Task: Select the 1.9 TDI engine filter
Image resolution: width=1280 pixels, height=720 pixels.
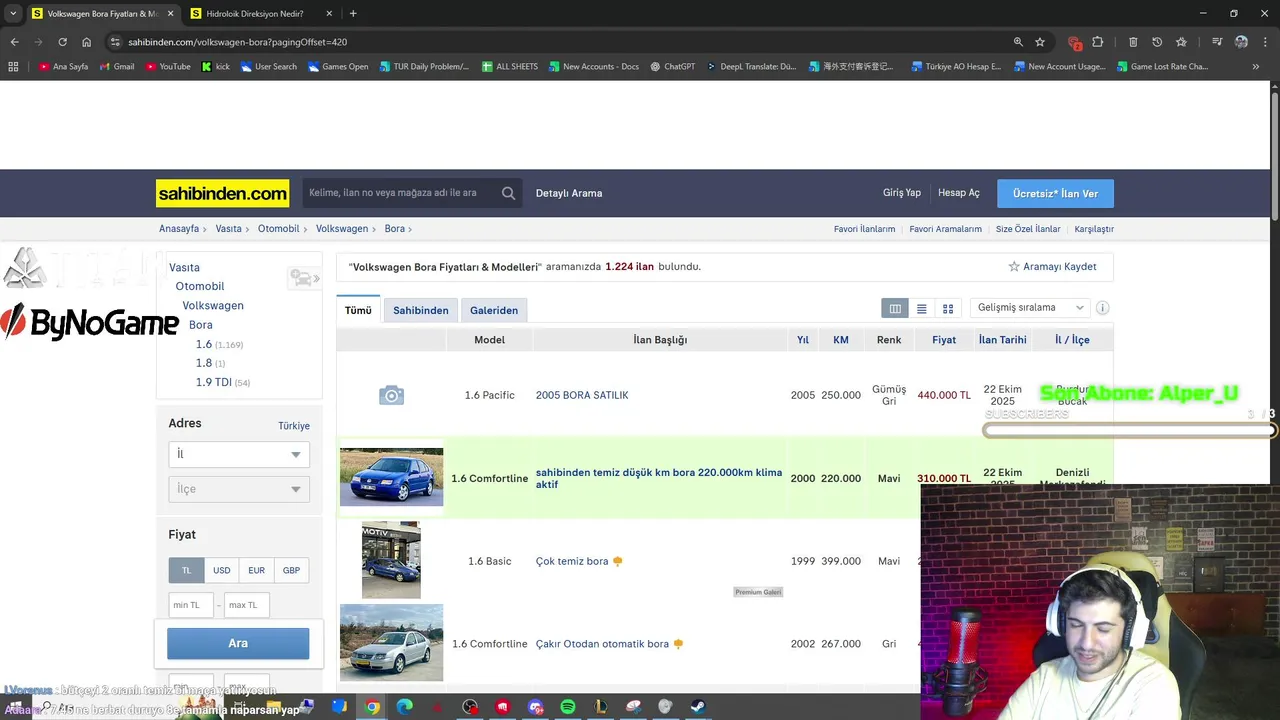Action: 213,382
